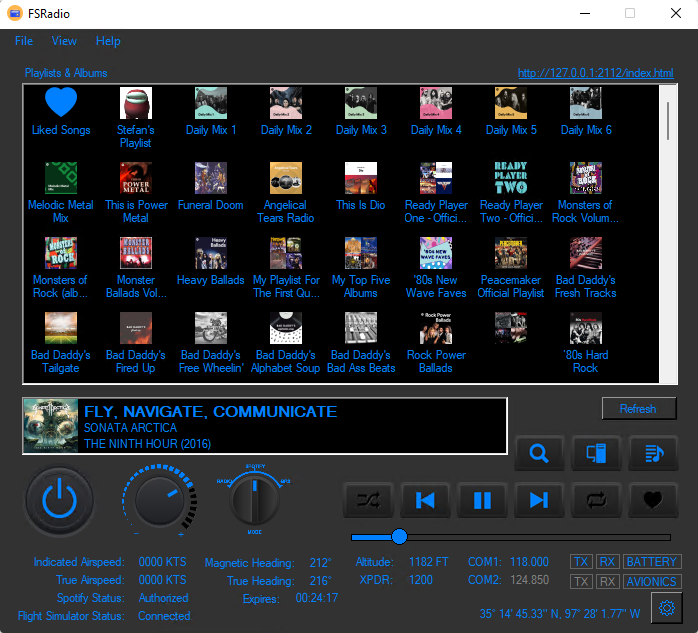Like the current song with heart button
The height and width of the screenshot is (633, 698).
point(653,500)
